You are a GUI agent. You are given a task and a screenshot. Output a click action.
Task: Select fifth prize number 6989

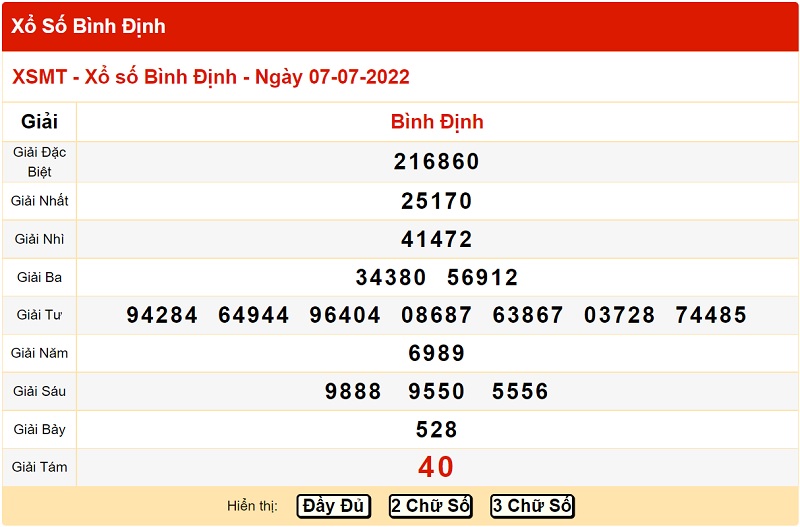click(x=437, y=353)
